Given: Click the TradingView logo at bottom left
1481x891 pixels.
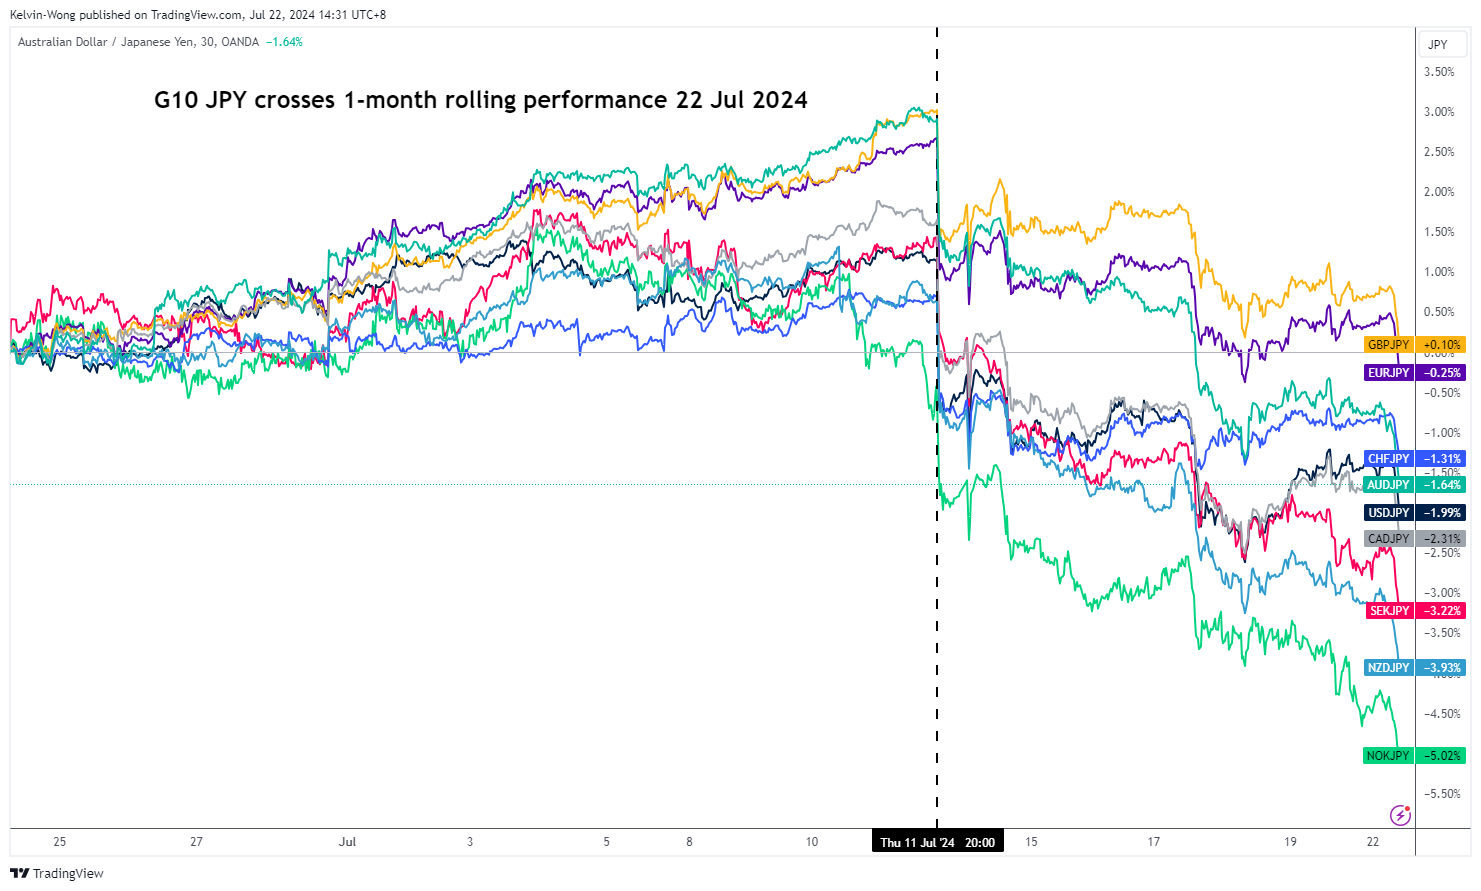Looking at the screenshot, I should [x=57, y=873].
